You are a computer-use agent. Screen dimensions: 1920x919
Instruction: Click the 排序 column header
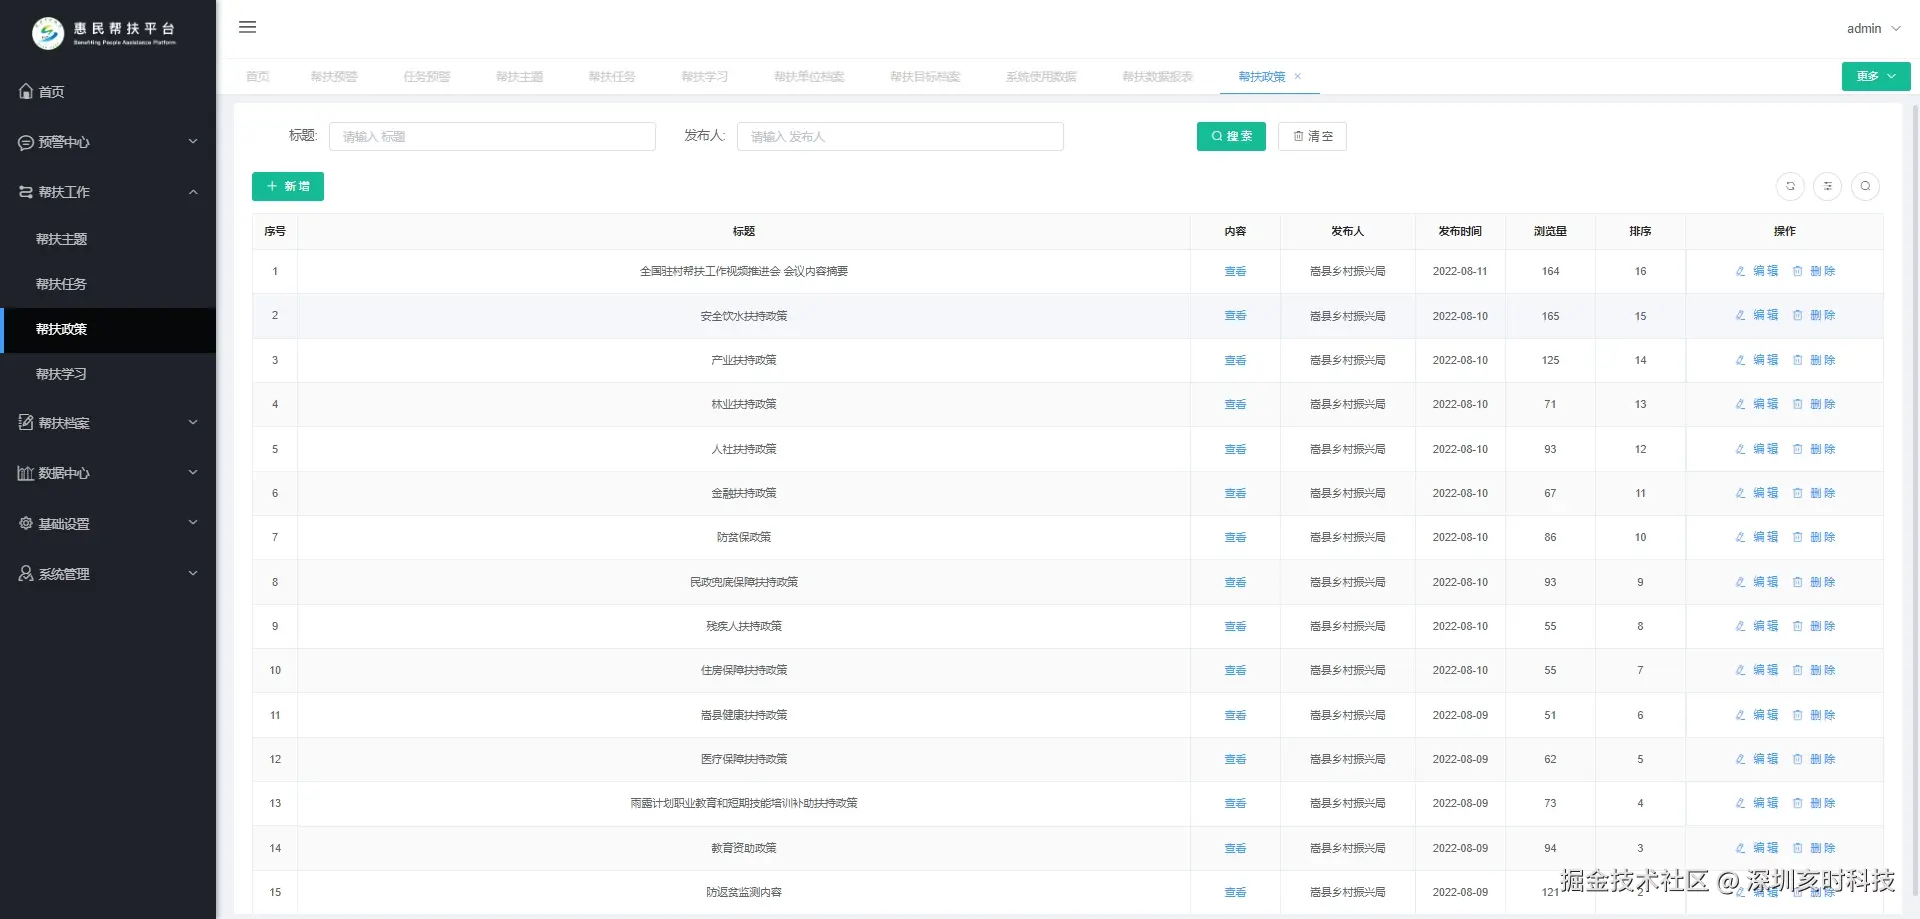click(x=1640, y=231)
